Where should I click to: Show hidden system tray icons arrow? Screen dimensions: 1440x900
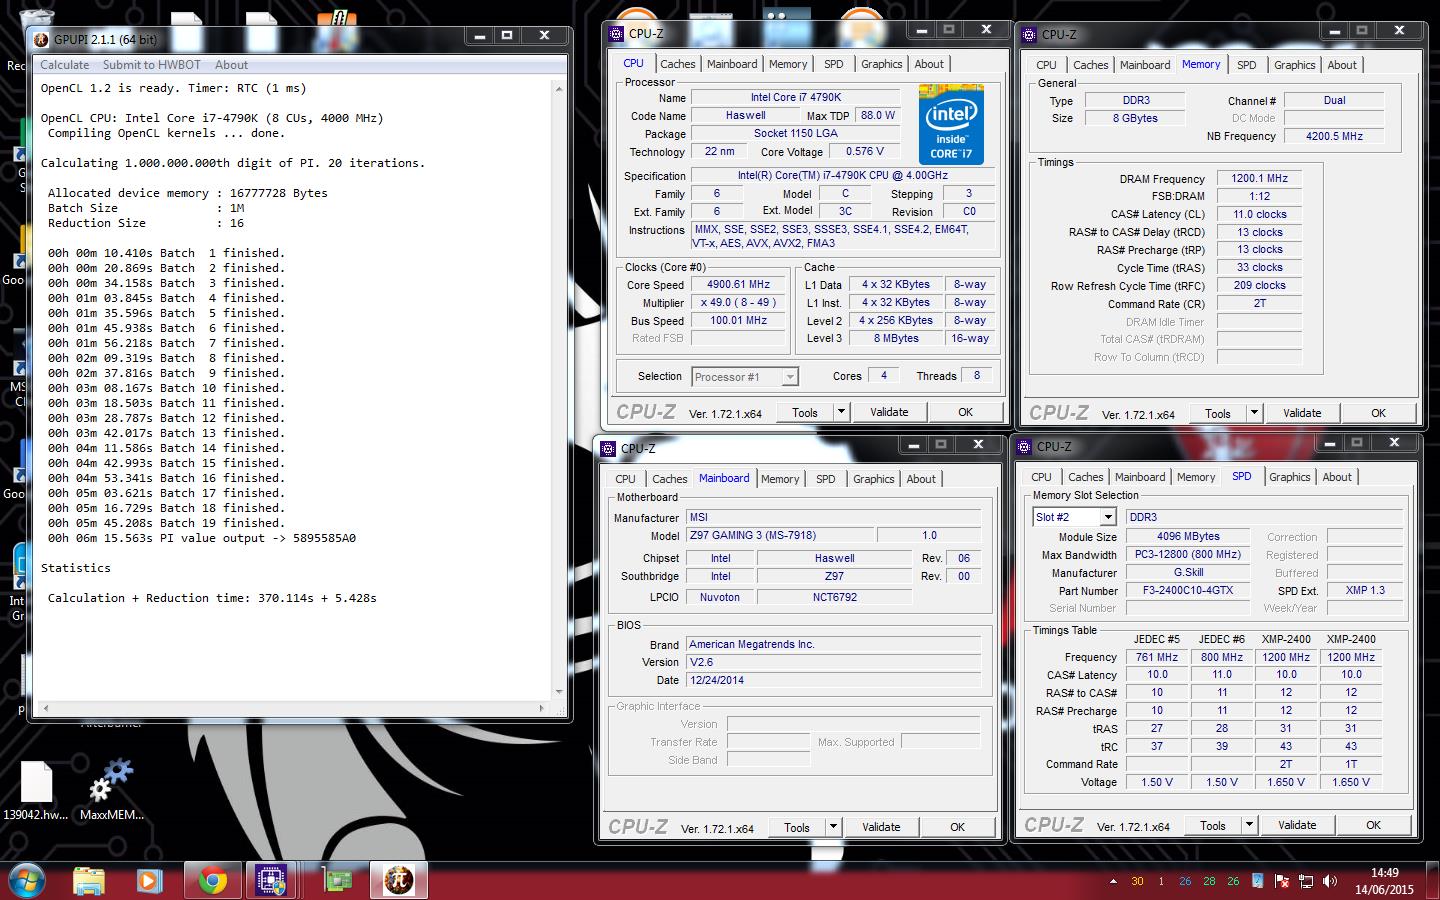[1113, 882]
